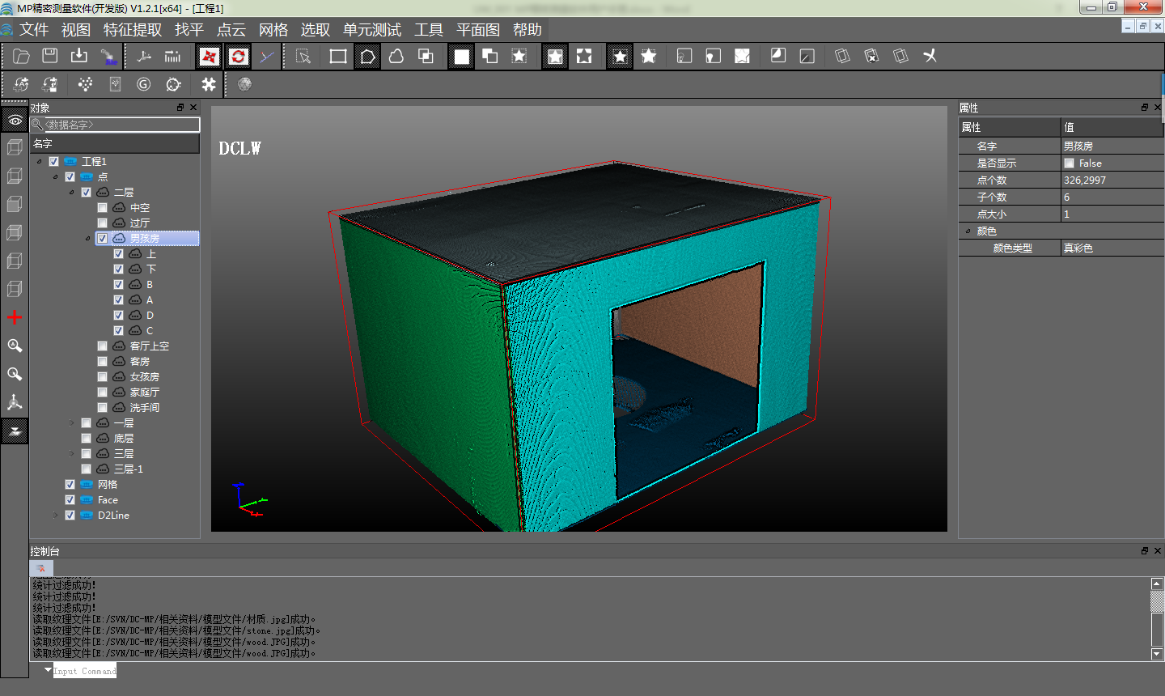Select the polygon selection tool

click(x=367, y=56)
